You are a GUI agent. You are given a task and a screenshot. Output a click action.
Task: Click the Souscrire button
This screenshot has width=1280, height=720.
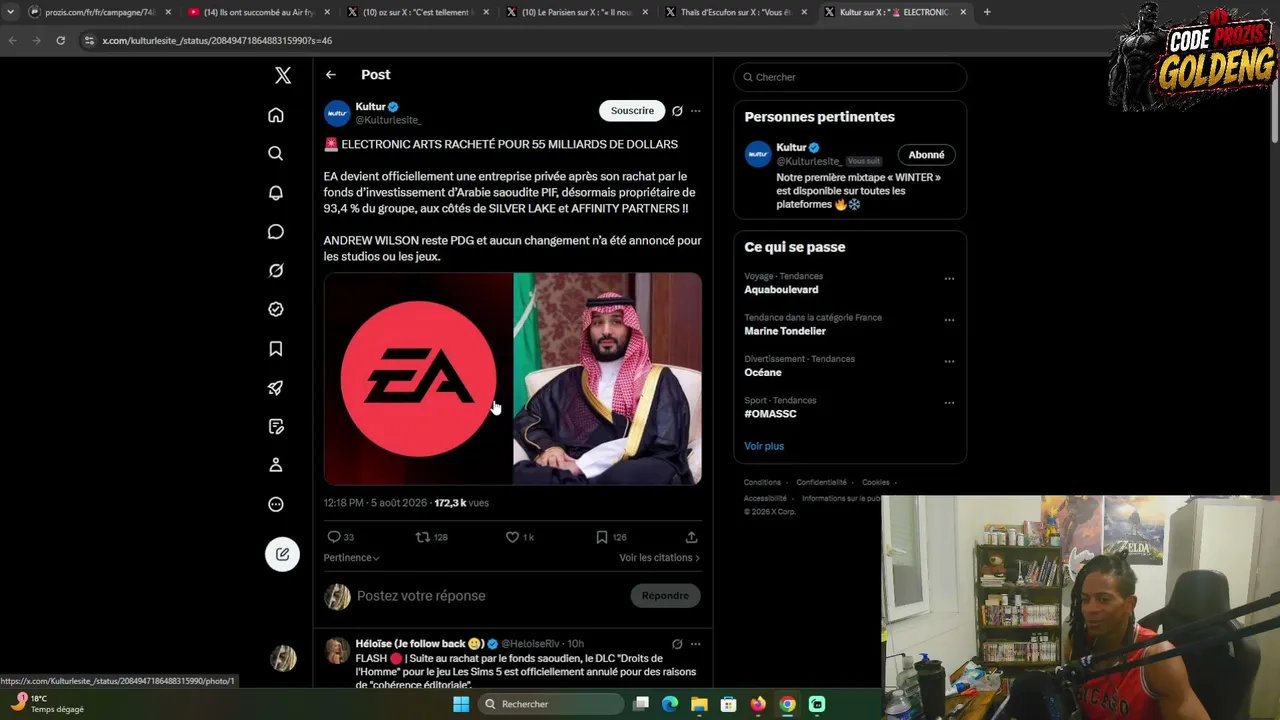pos(632,111)
